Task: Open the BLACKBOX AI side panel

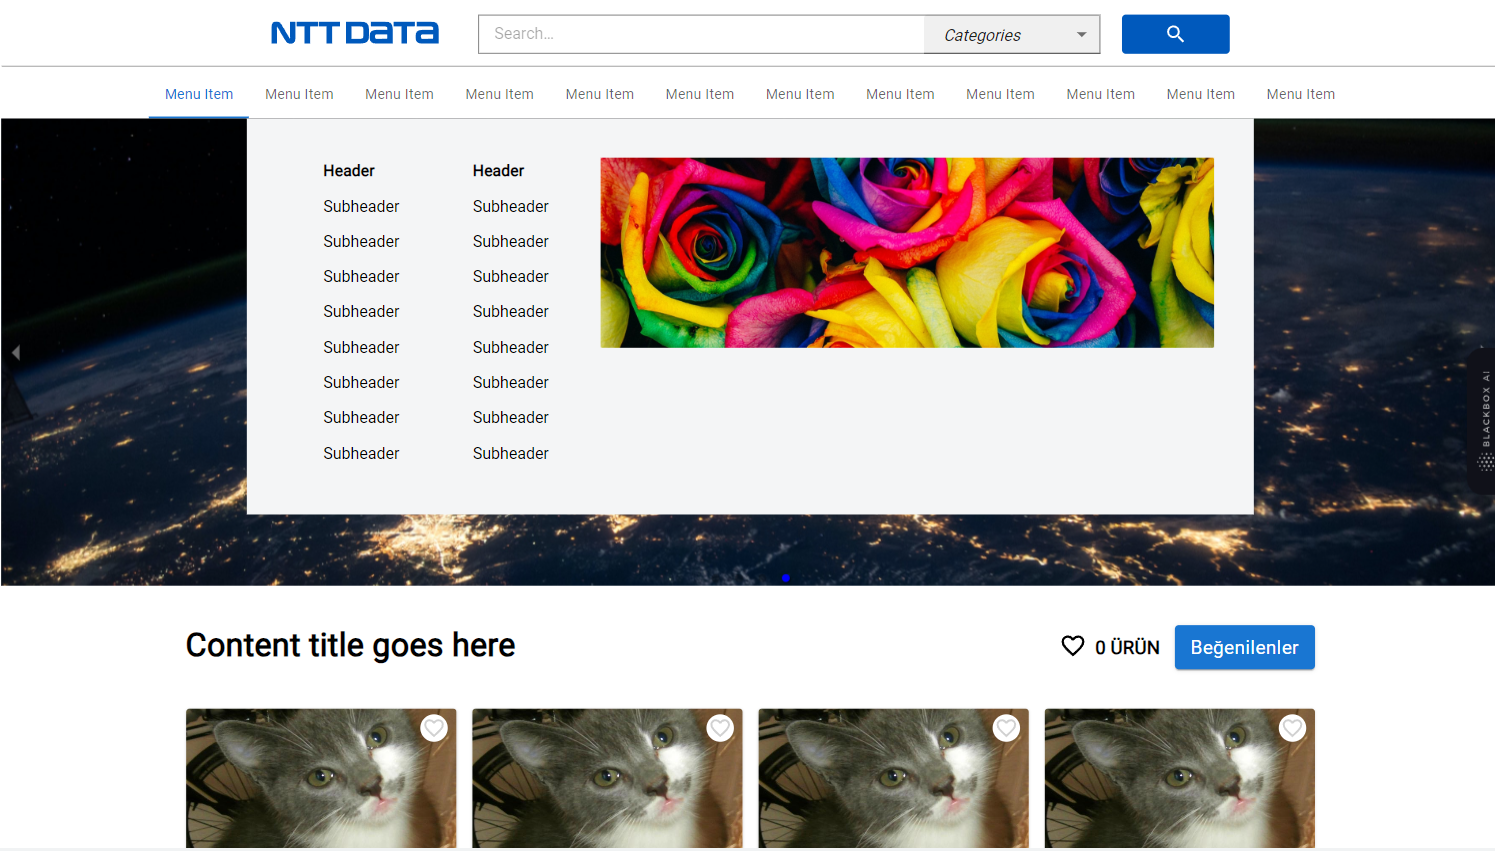Action: tap(1486, 410)
